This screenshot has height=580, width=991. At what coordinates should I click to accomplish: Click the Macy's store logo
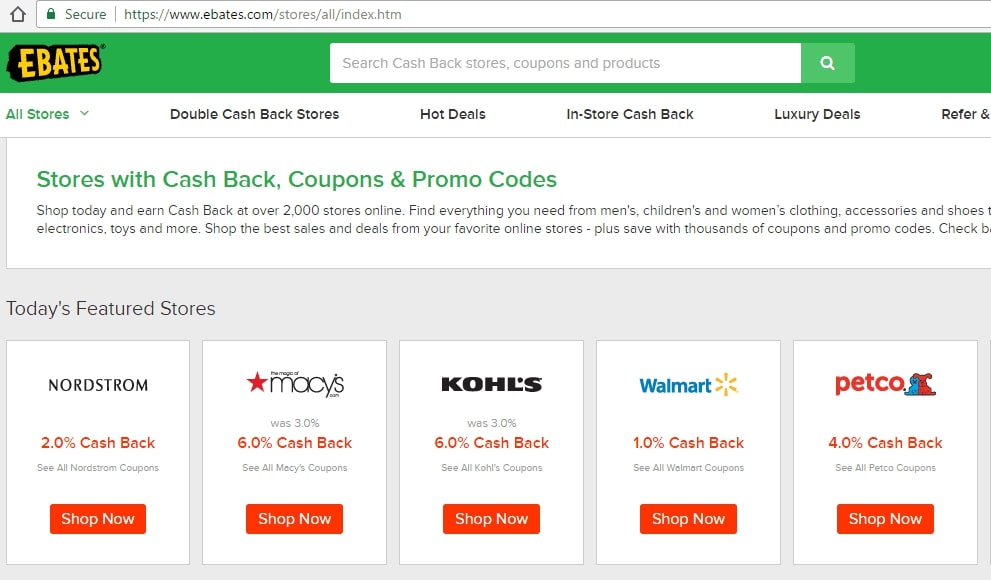pyautogui.click(x=295, y=383)
